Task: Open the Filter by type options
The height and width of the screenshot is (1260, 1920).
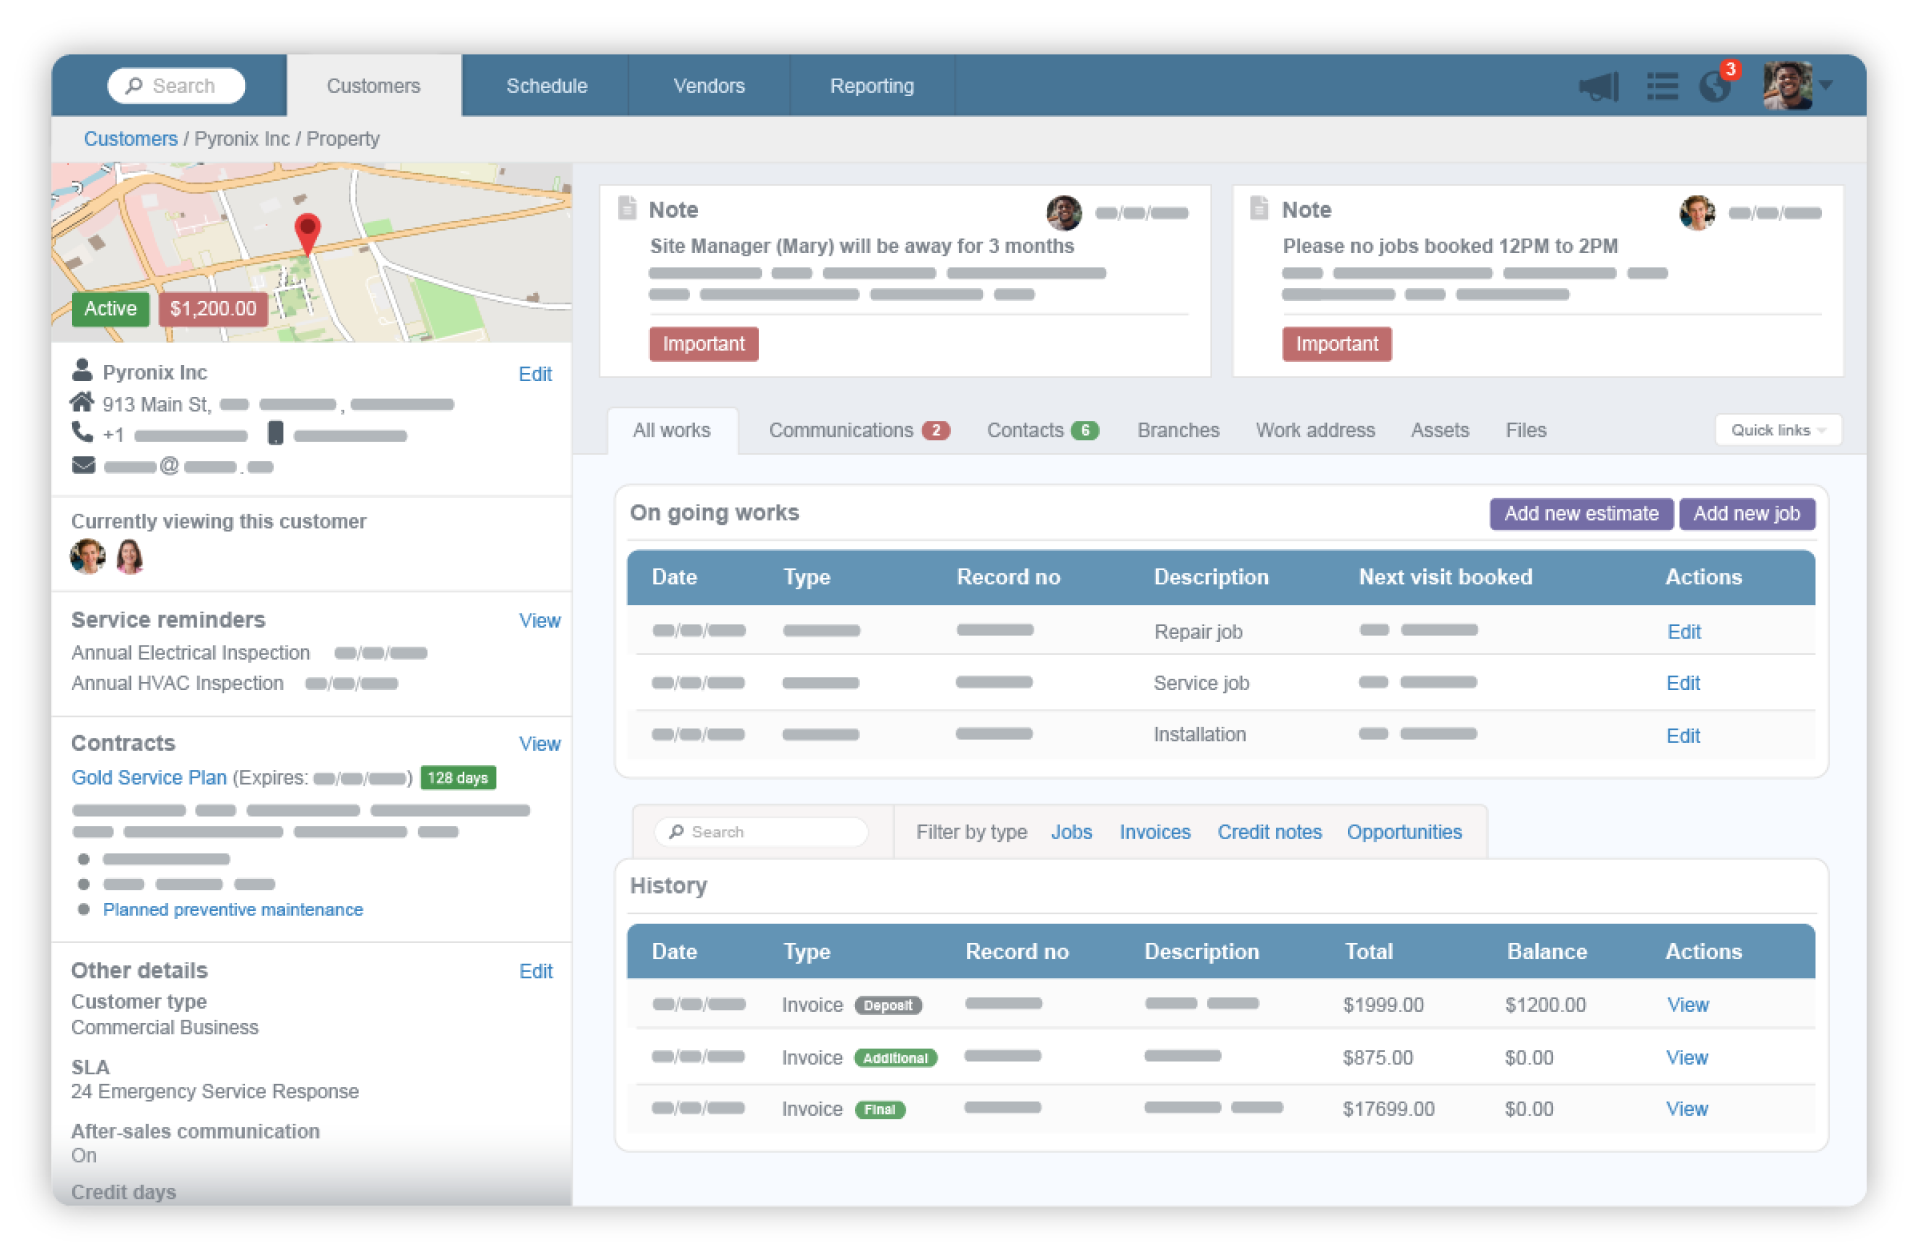Action: point(971,831)
